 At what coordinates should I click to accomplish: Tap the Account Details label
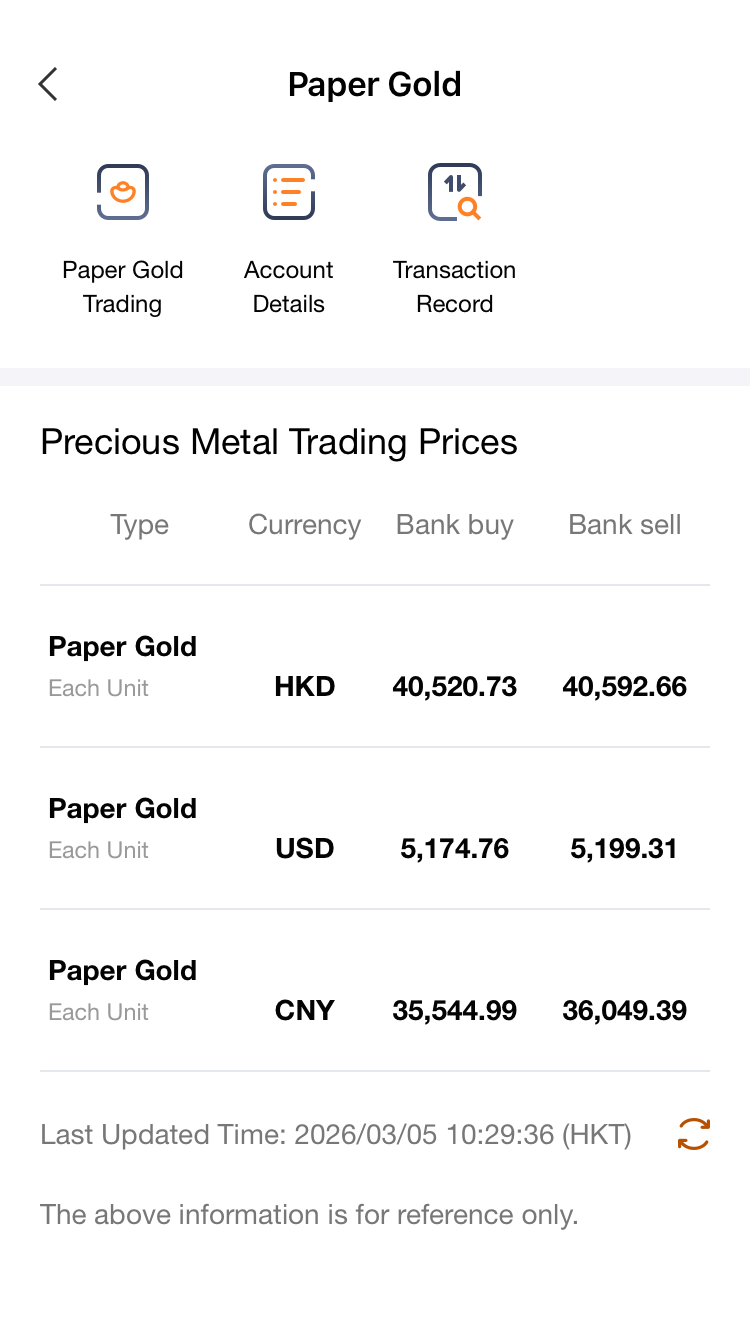[x=289, y=287]
